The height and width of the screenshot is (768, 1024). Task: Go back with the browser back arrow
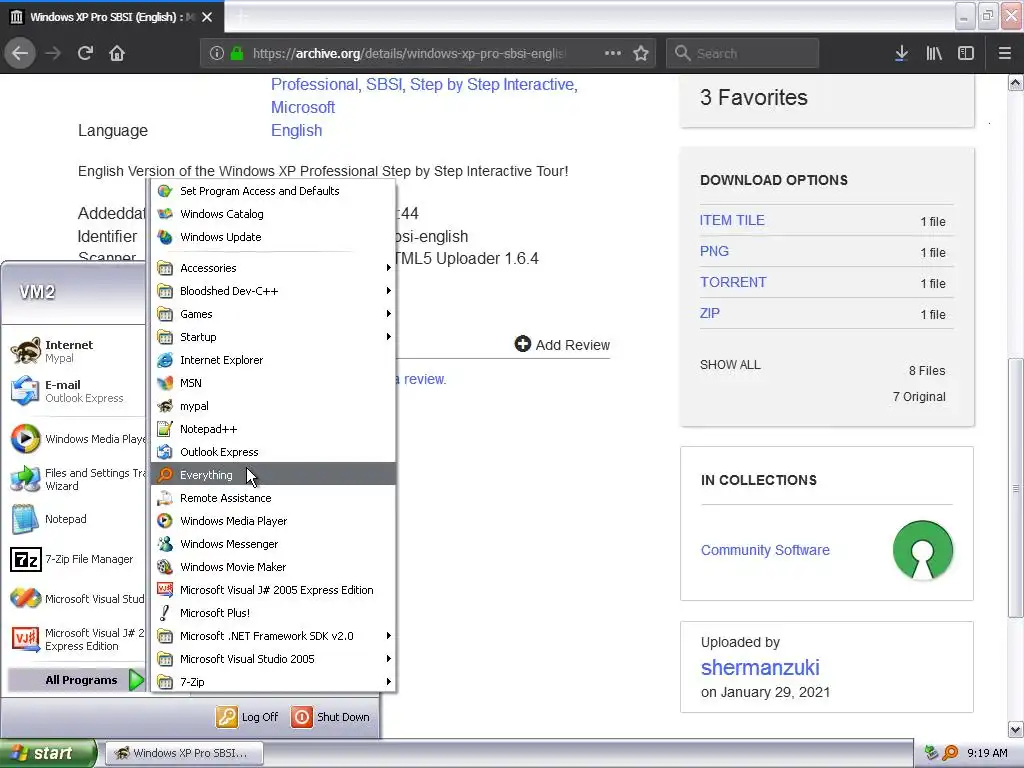(20, 53)
